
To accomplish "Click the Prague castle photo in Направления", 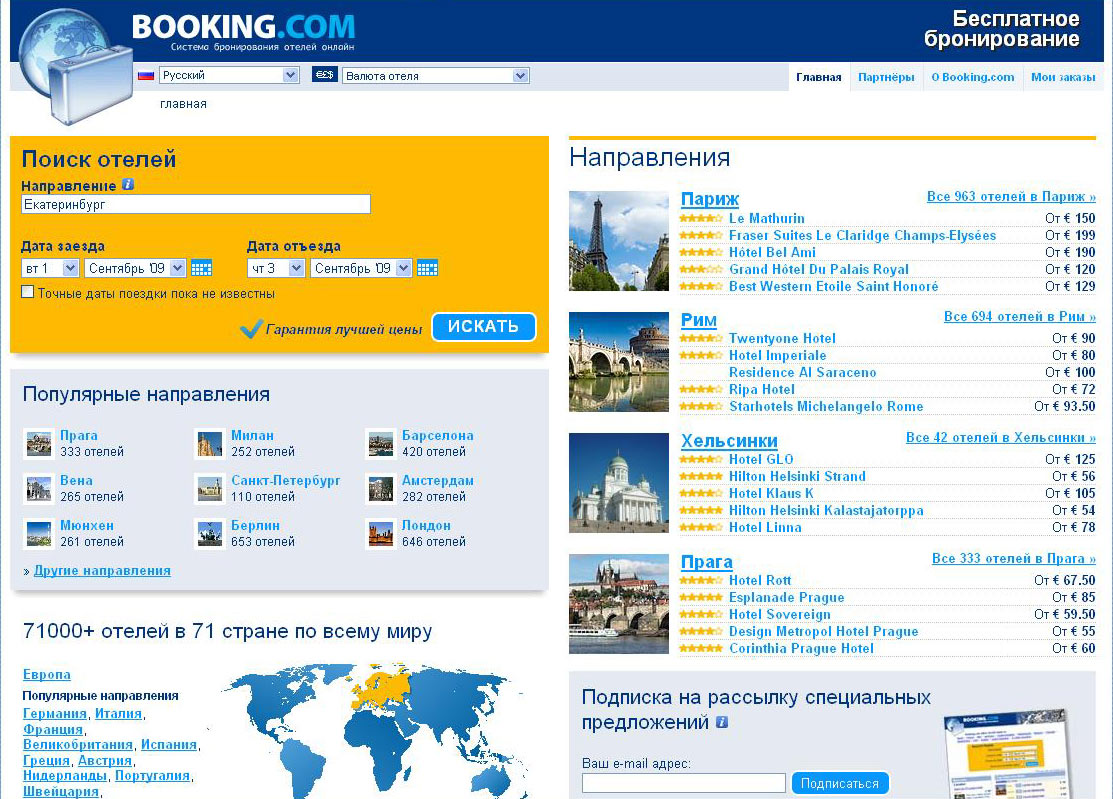I will click(619, 604).
